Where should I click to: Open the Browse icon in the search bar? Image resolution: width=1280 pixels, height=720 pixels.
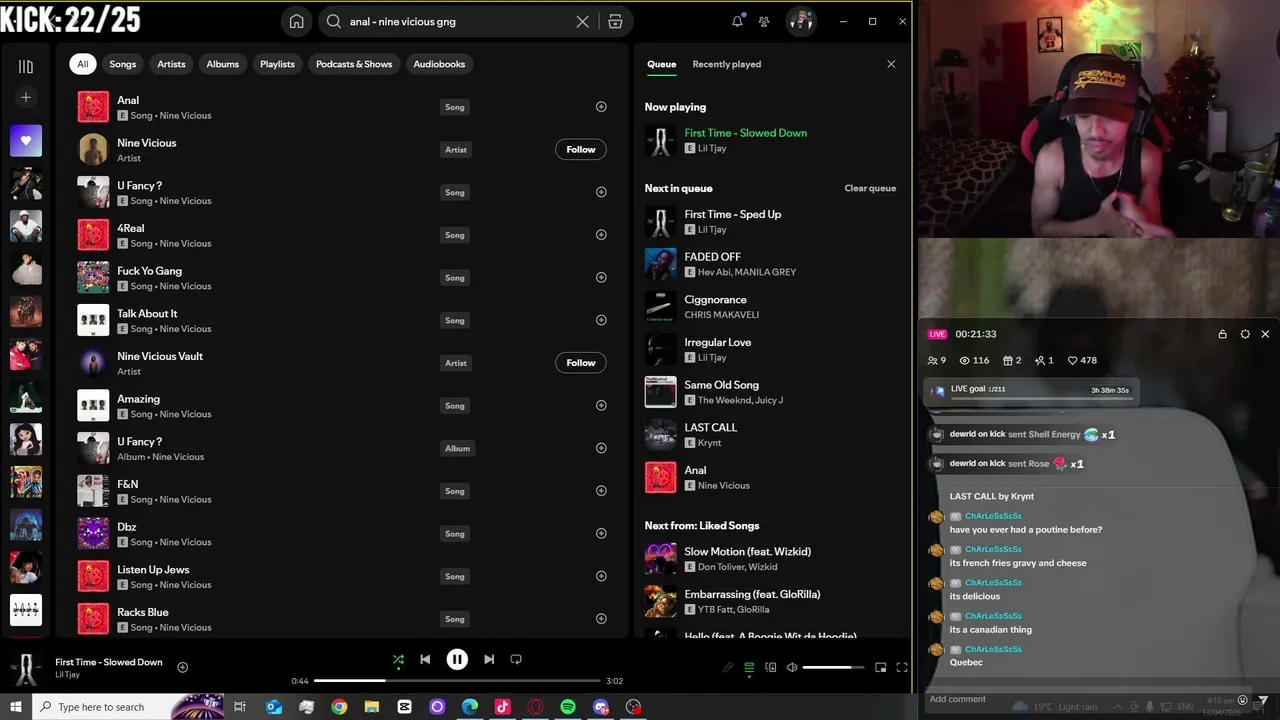tap(615, 21)
